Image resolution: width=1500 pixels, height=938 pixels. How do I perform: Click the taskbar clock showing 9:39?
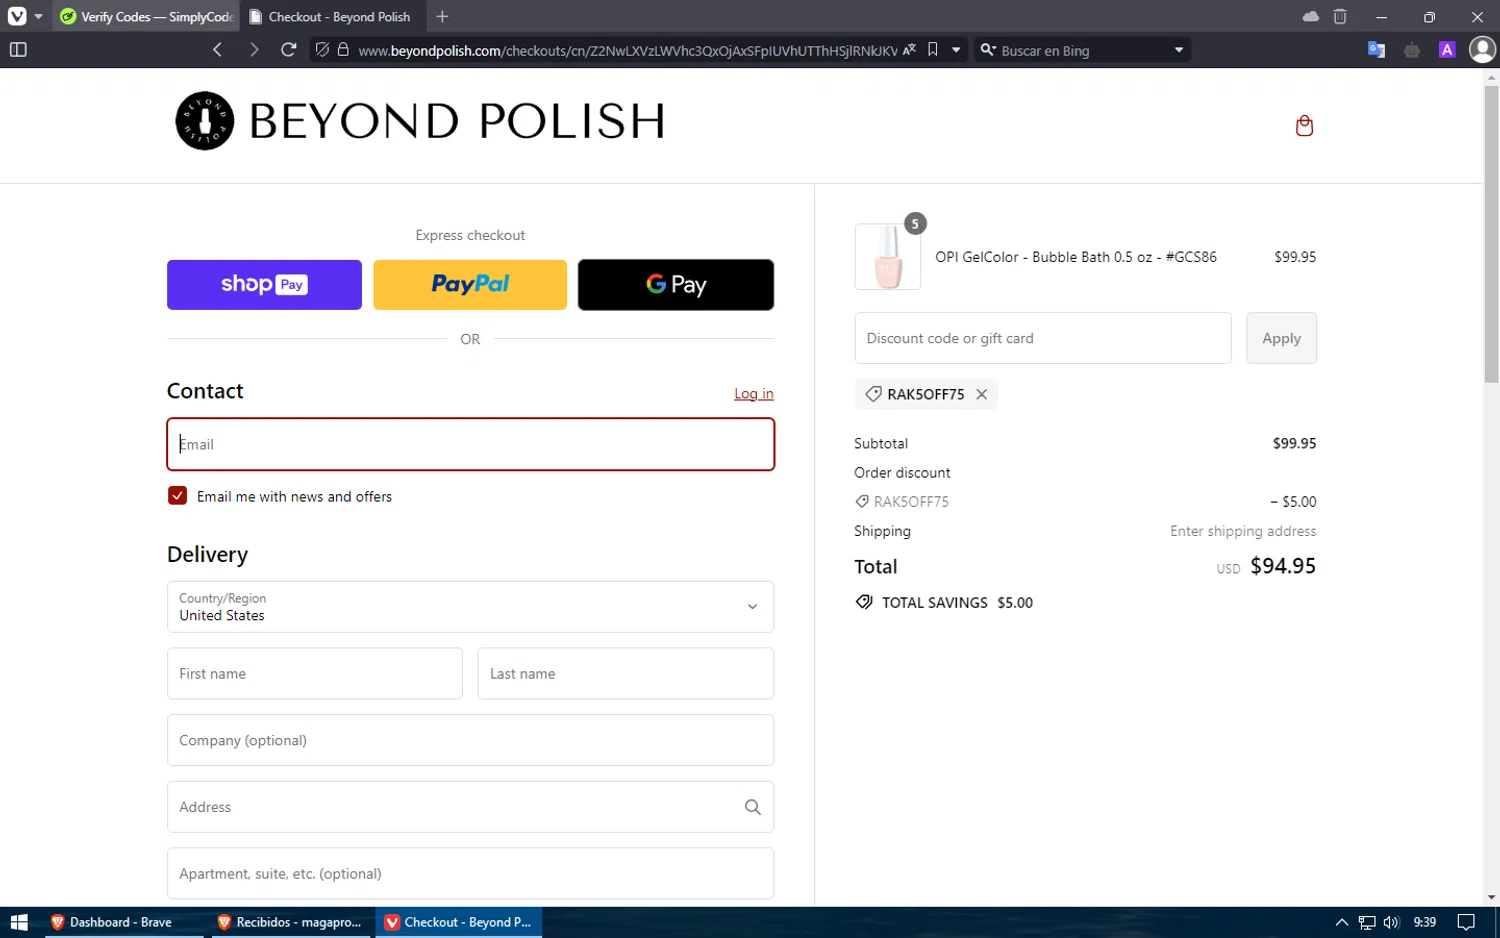1425,922
